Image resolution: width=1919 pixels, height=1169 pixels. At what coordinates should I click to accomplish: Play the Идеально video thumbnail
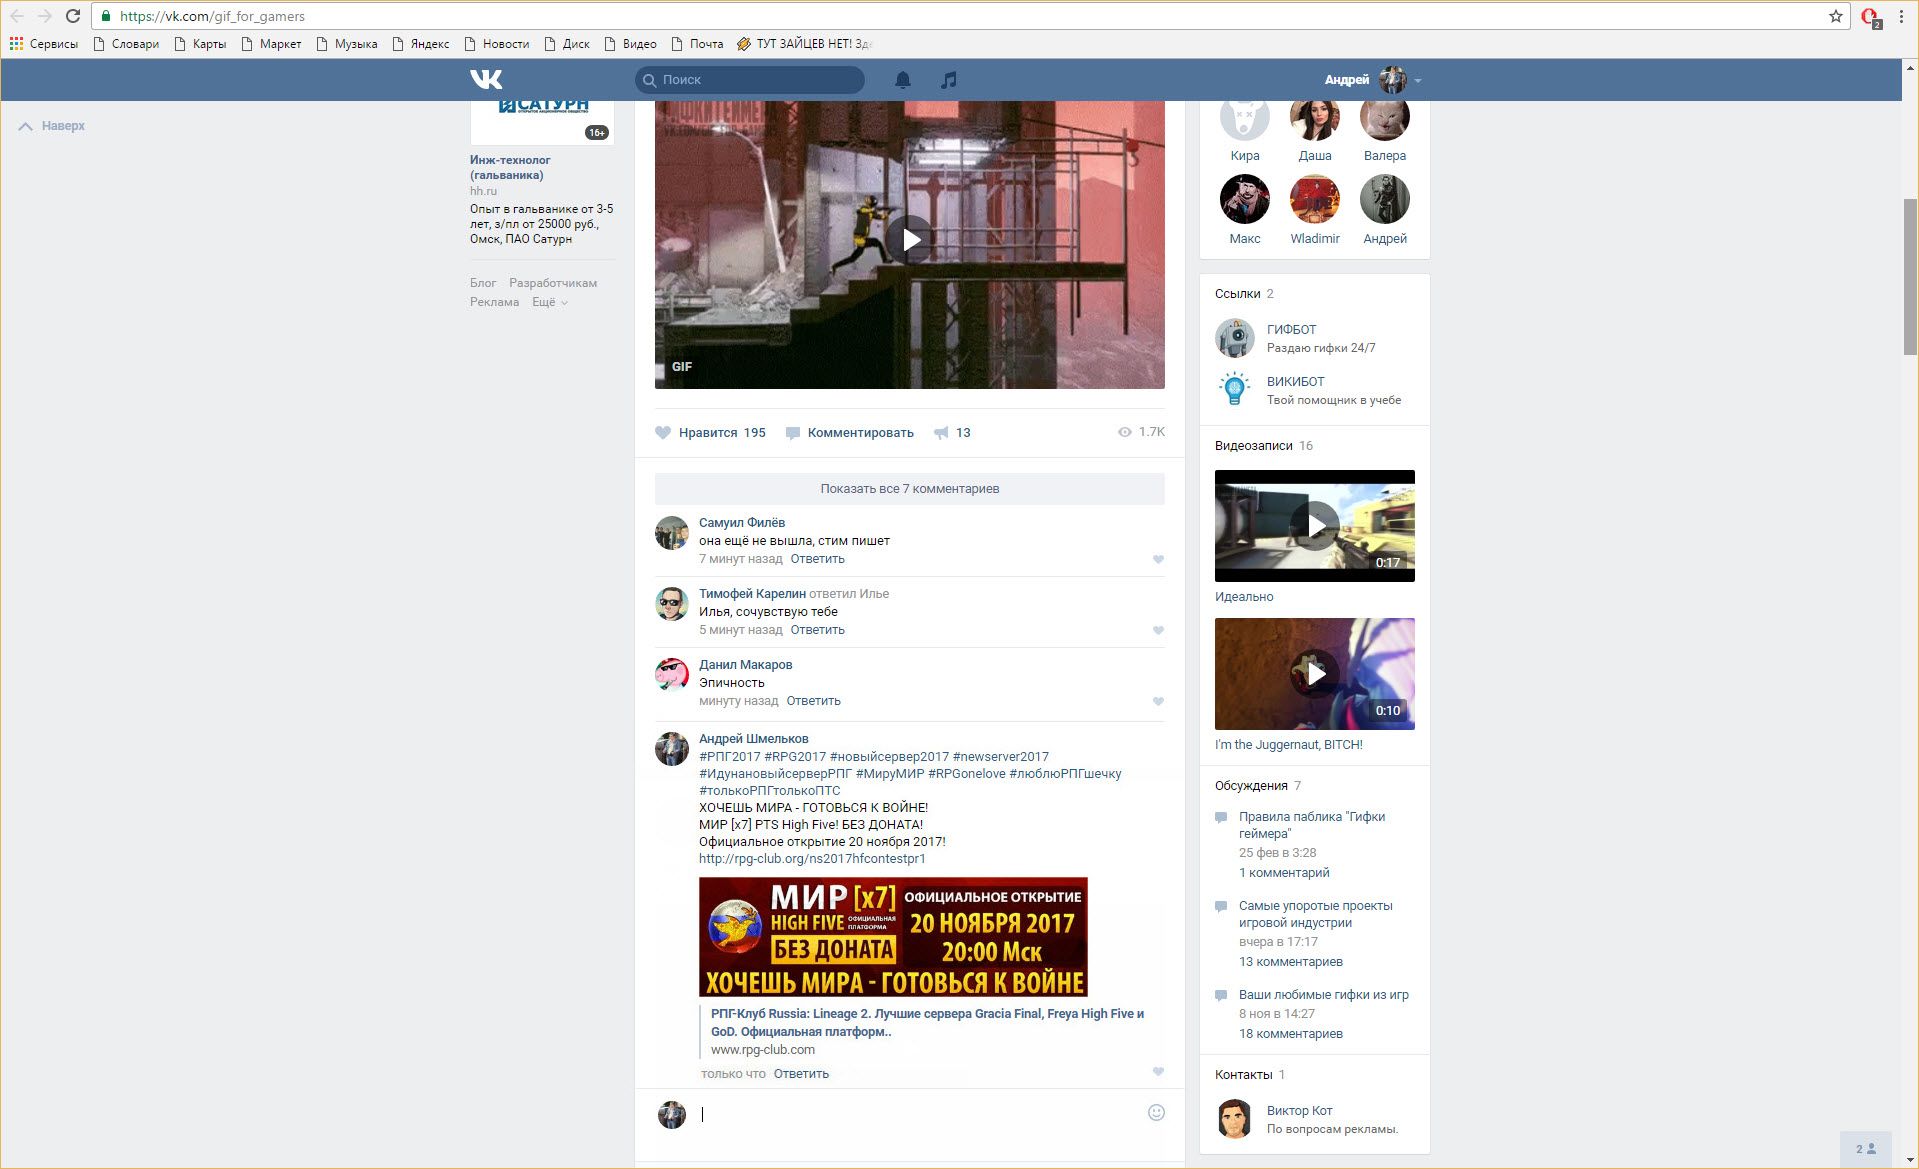1314,526
